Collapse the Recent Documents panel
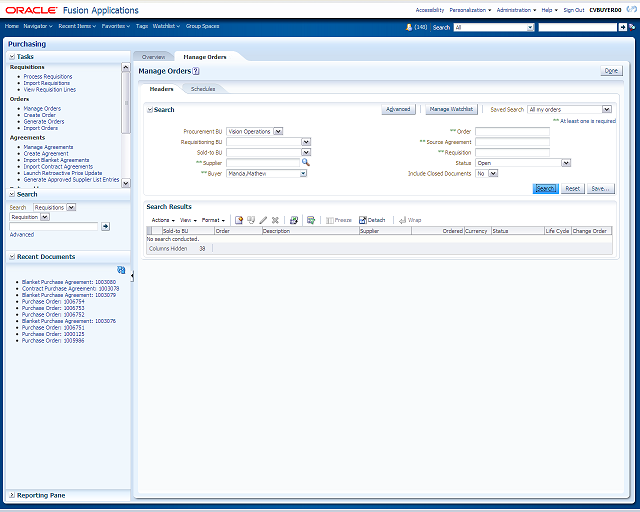The height and width of the screenshot is (512, 640). [x=12, y=257]
